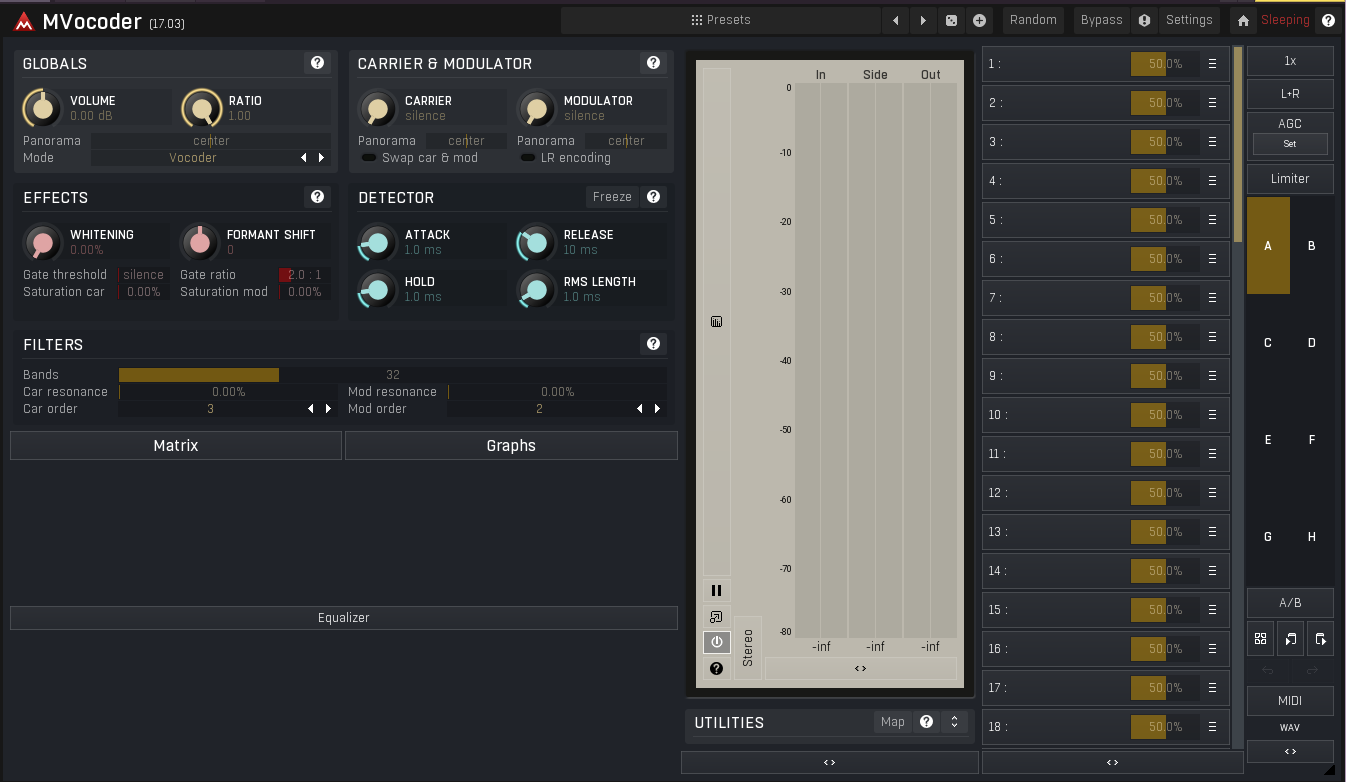Image resolution: width=1346 pixels, height=782 pixels.
Task: Click the Volume knob
Action: point(42,108)
